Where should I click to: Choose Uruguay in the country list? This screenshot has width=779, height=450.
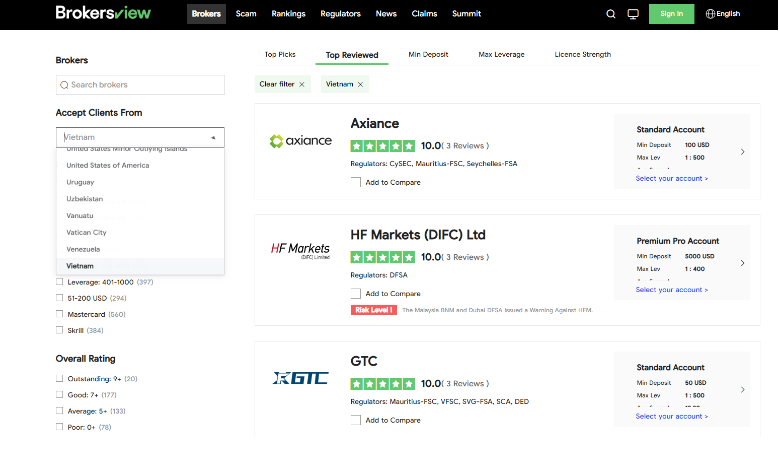pos(140,182)
